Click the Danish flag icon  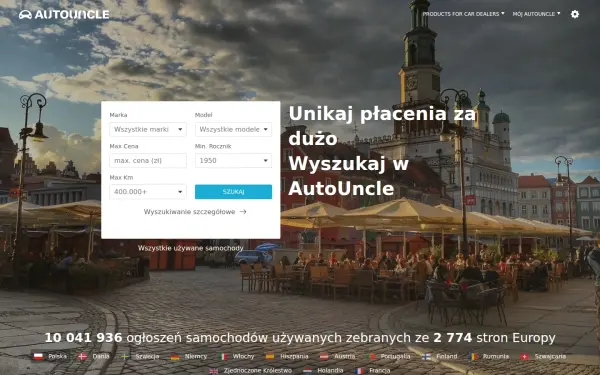tap(83, 357)
